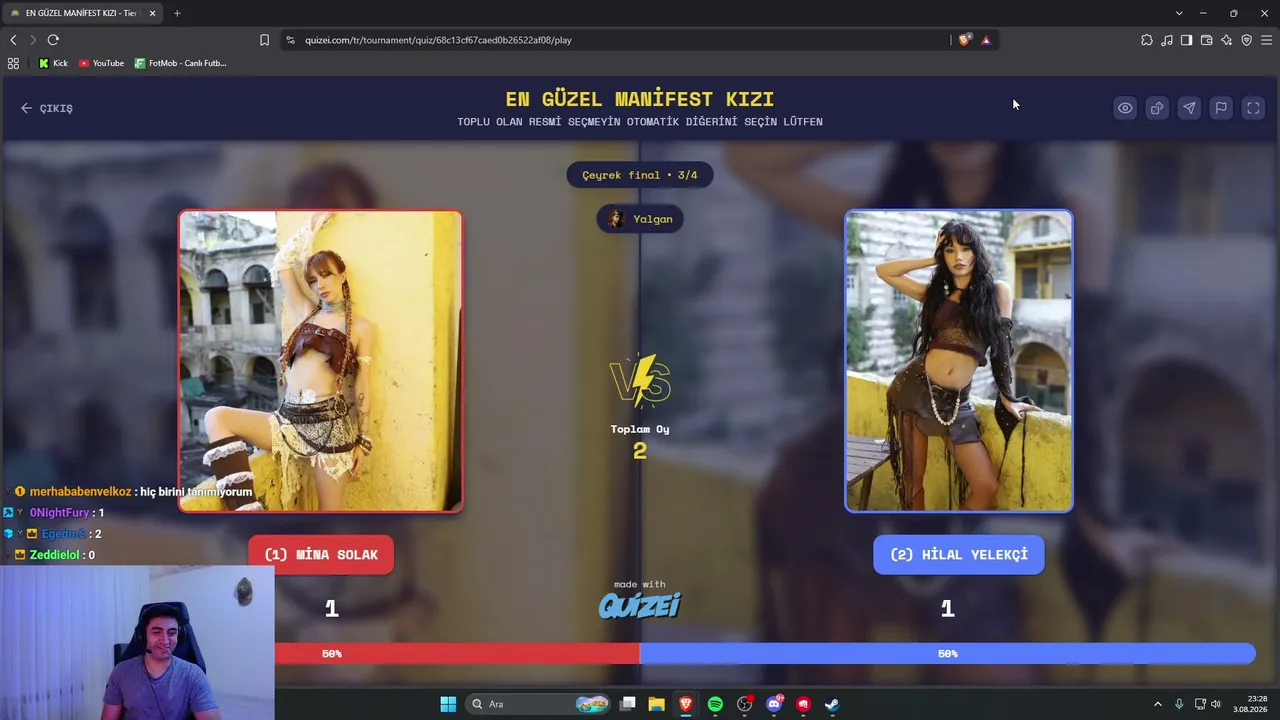The width and height of the screenshot is (1280, 720).
Task: Click the dice randomize icon in the quiz header
Action: pyautogui.click(x=1157, y=108)
